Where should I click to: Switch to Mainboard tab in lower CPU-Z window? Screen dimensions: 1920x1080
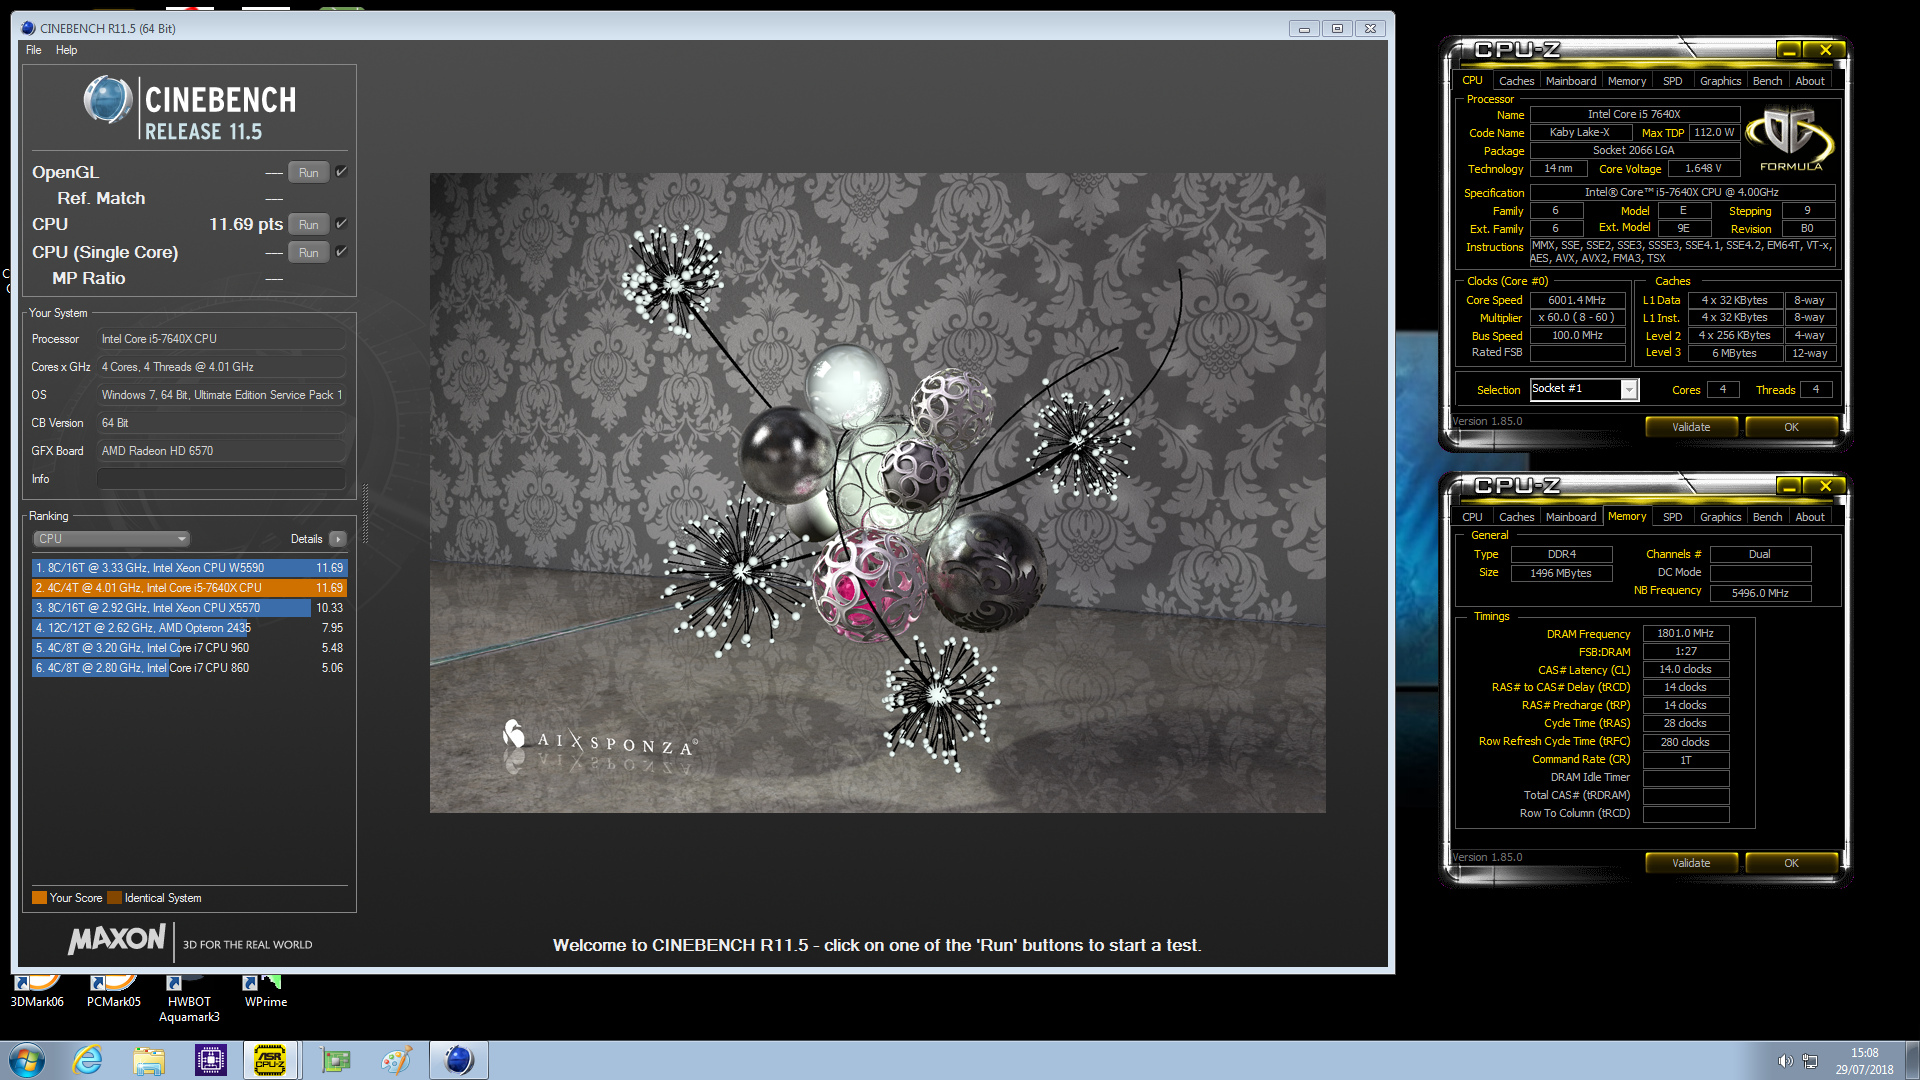point(1570,517)
